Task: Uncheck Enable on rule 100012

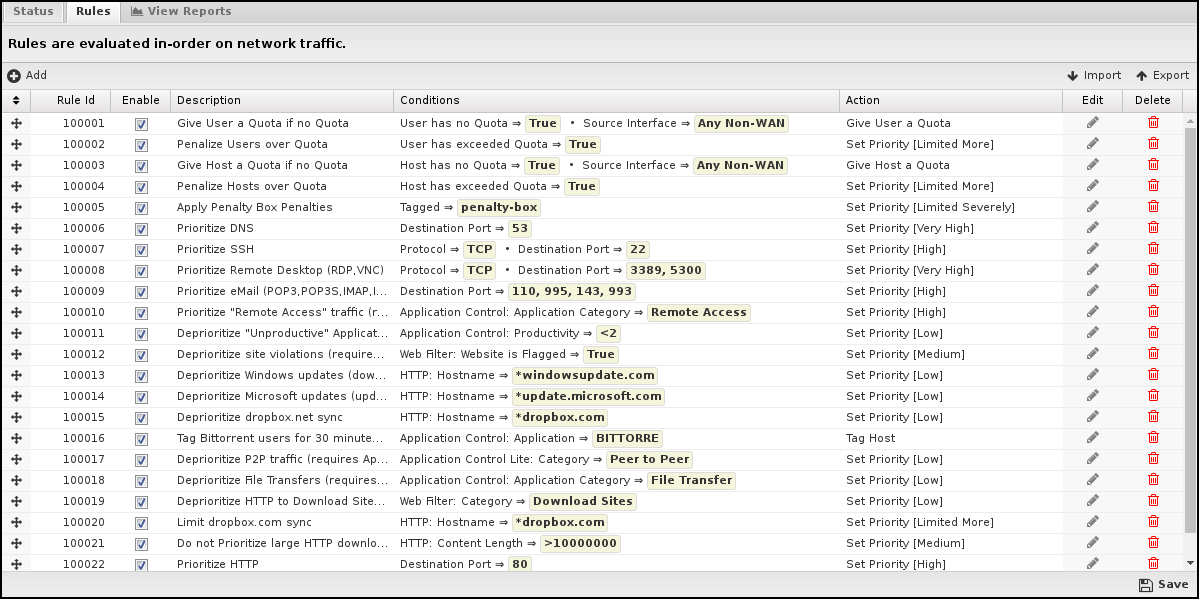Action: 141,355
